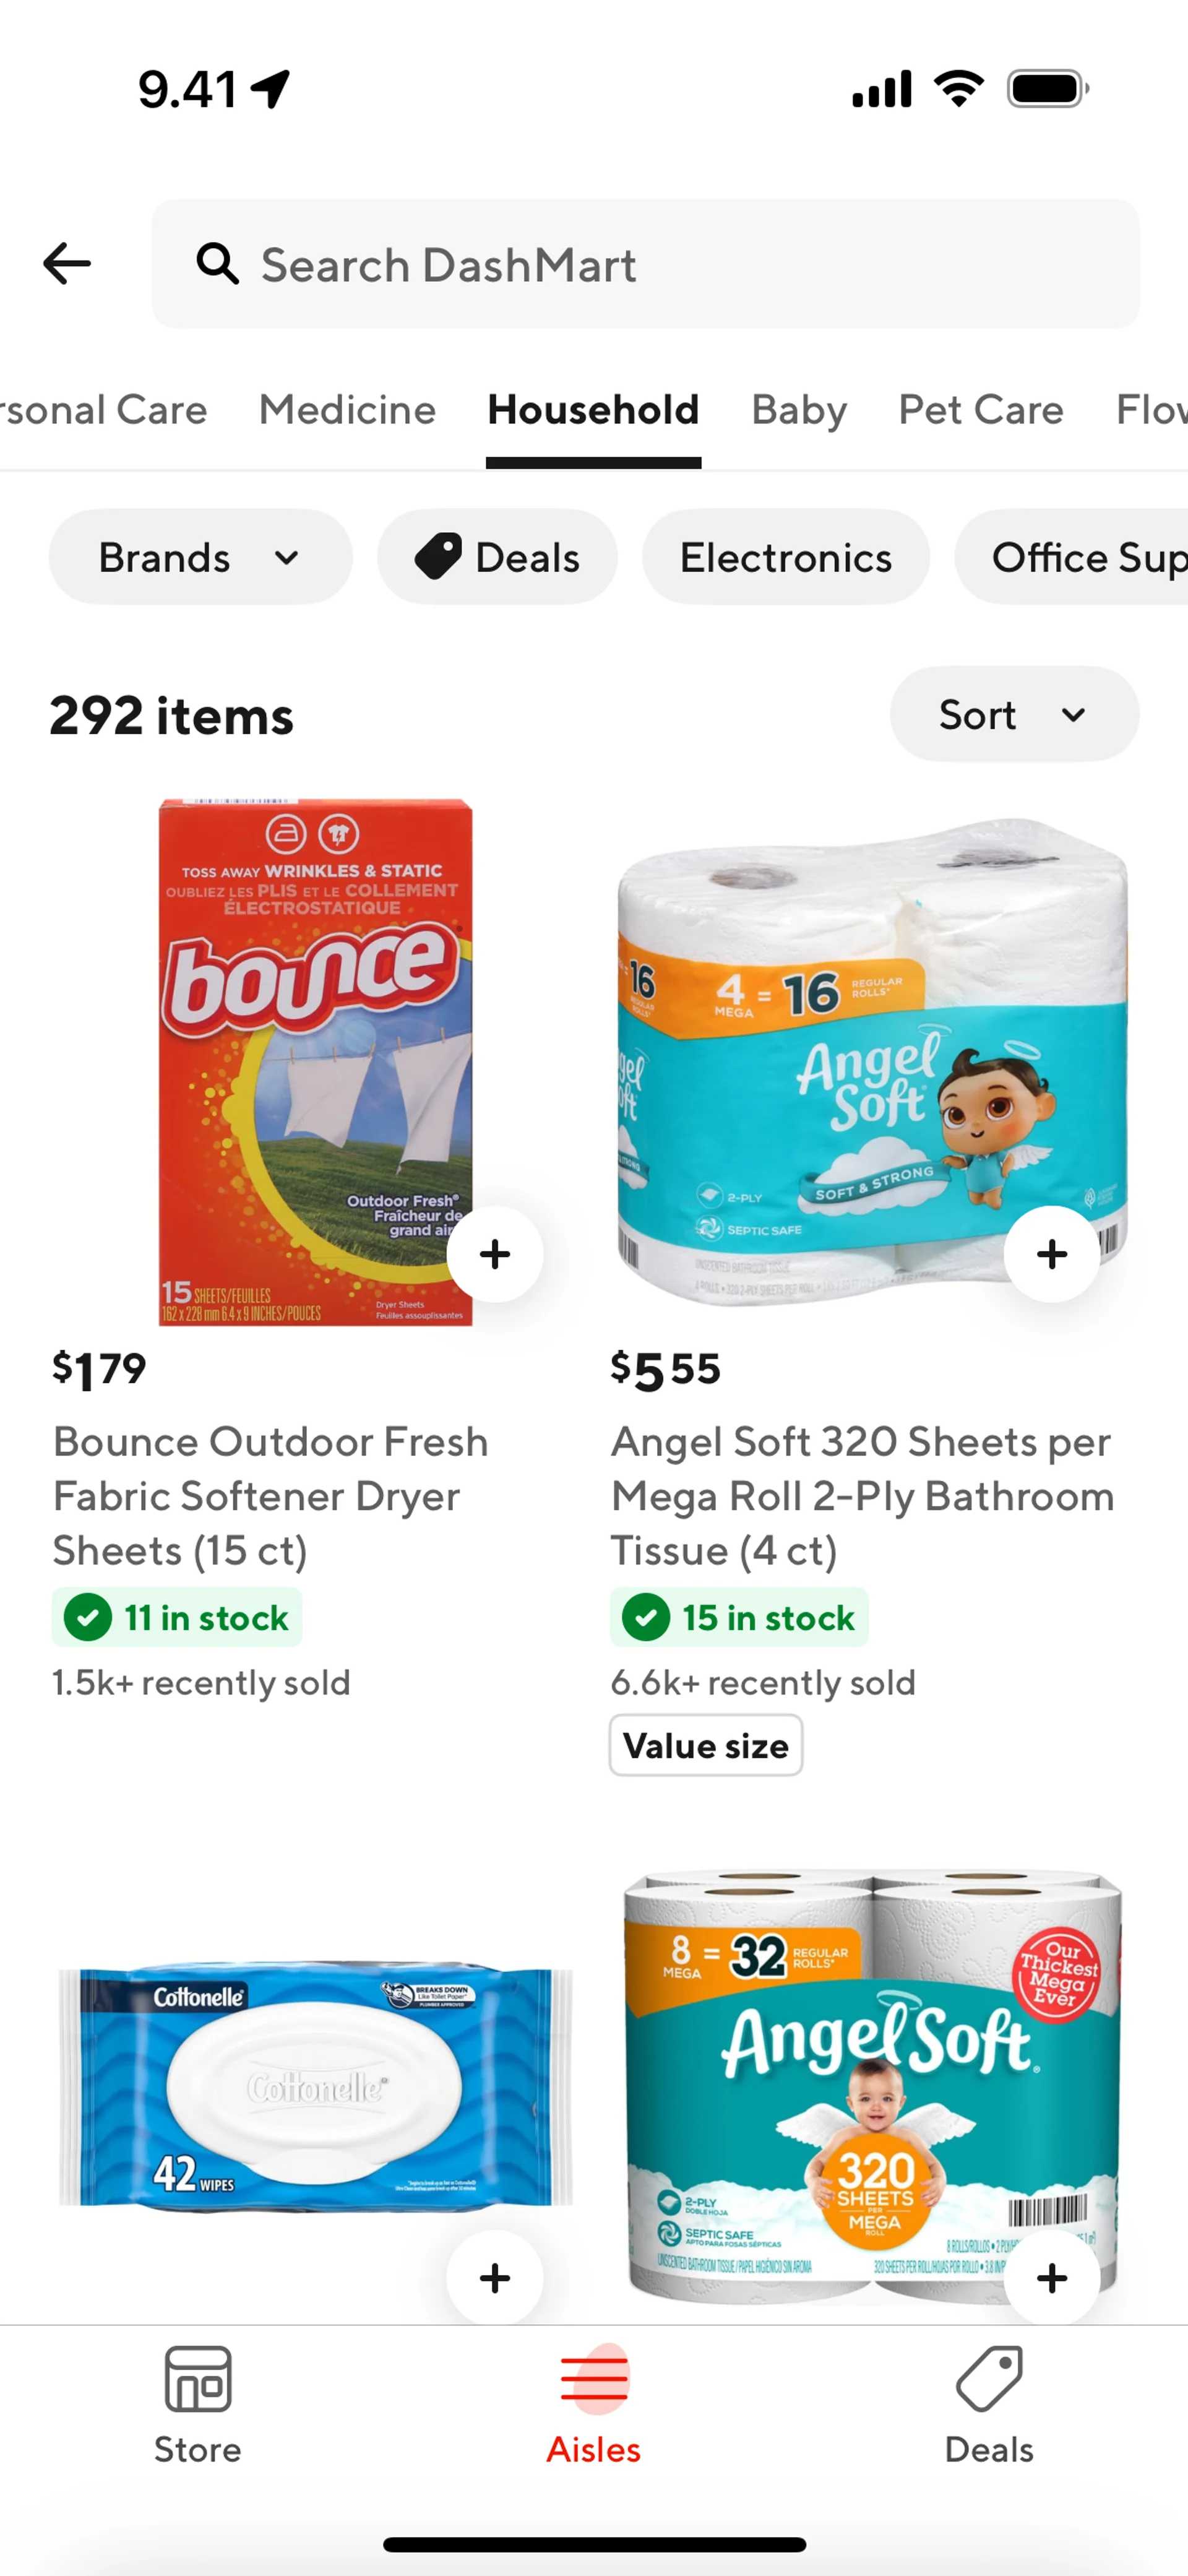Viewport: 1188px width, 2576px height.
Task: Expand the Brands dropdown
Action: point(200,557)
